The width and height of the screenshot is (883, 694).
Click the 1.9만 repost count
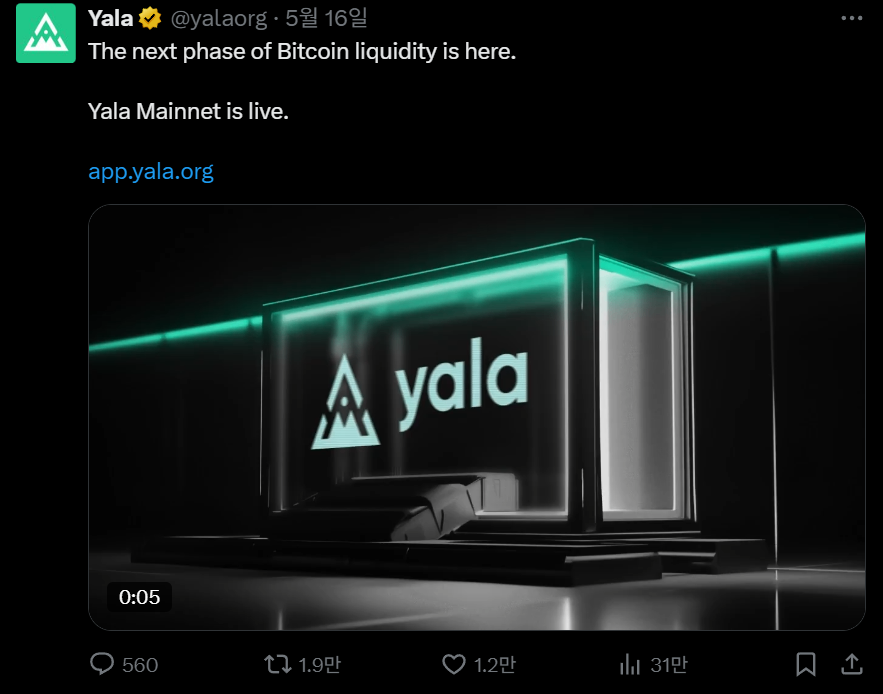point(320,664)
